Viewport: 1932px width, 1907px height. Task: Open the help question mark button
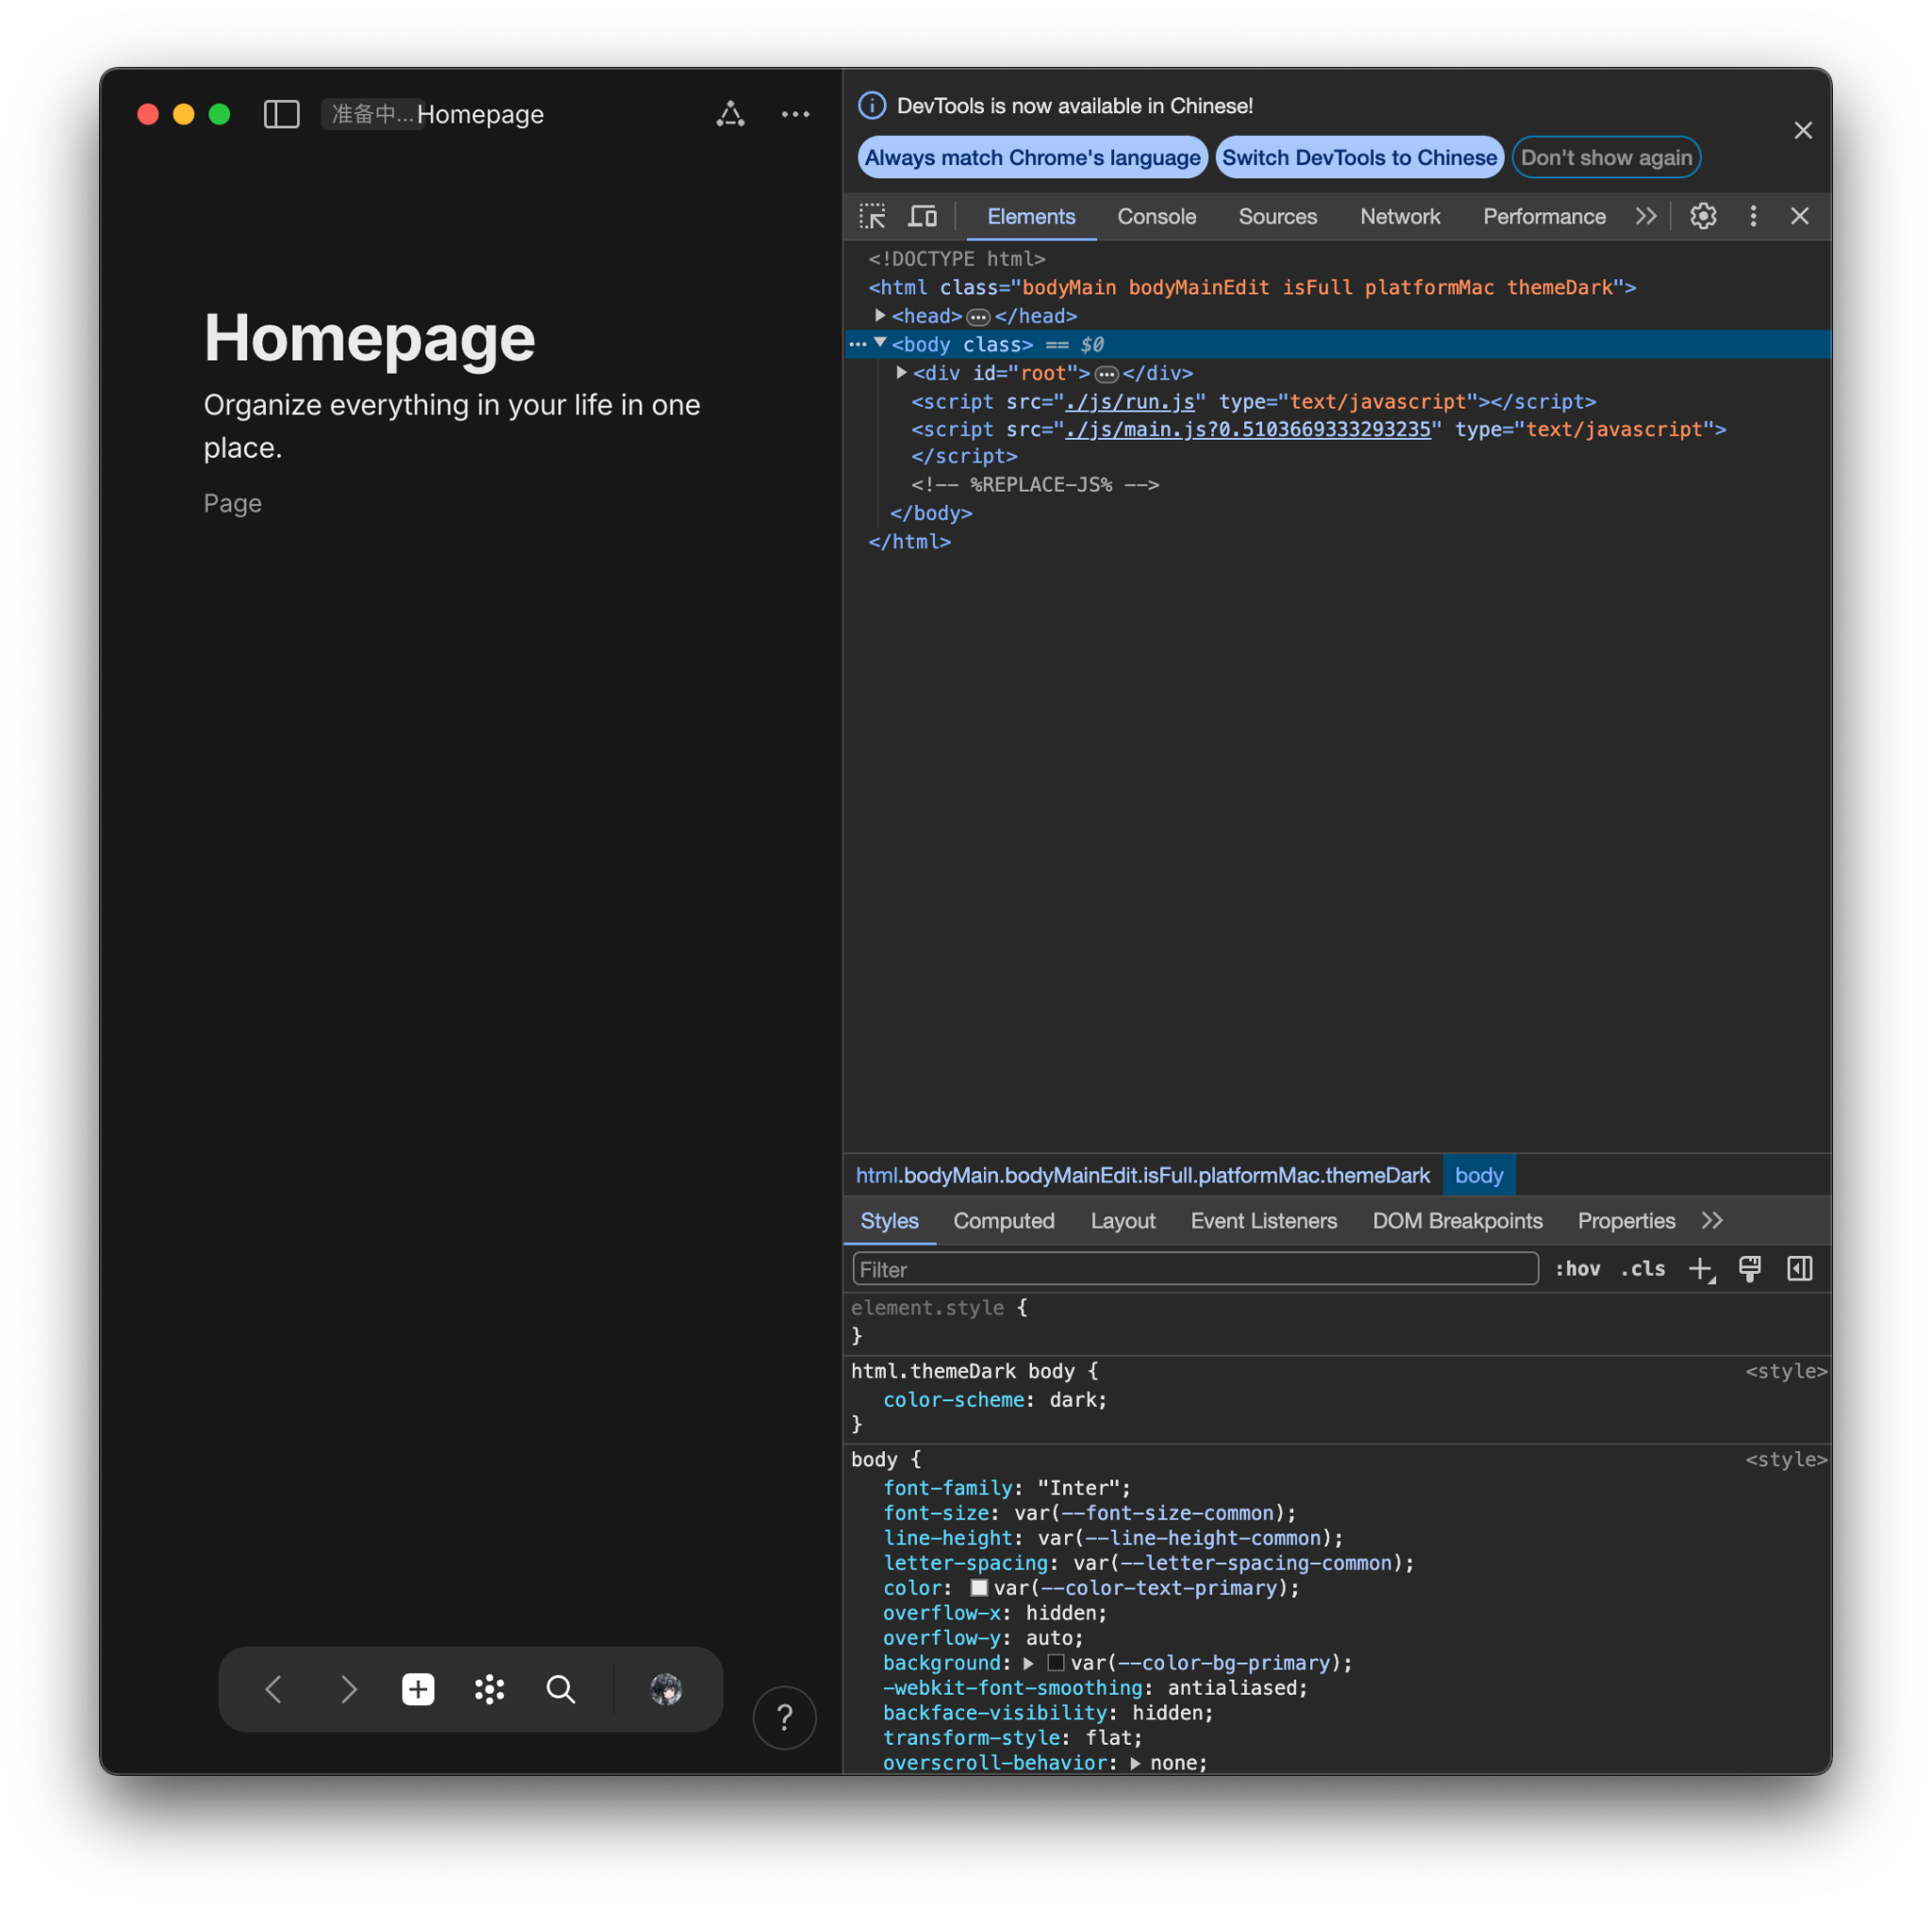(x=784, y=1718)
